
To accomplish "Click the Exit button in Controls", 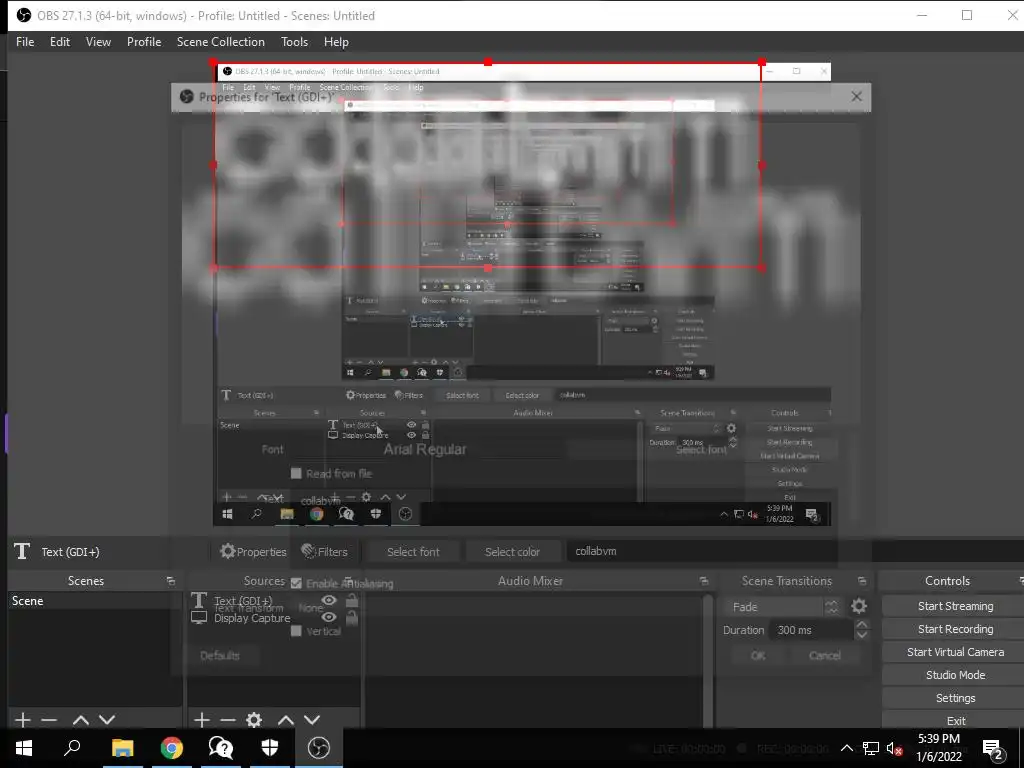I will point(955,720).
